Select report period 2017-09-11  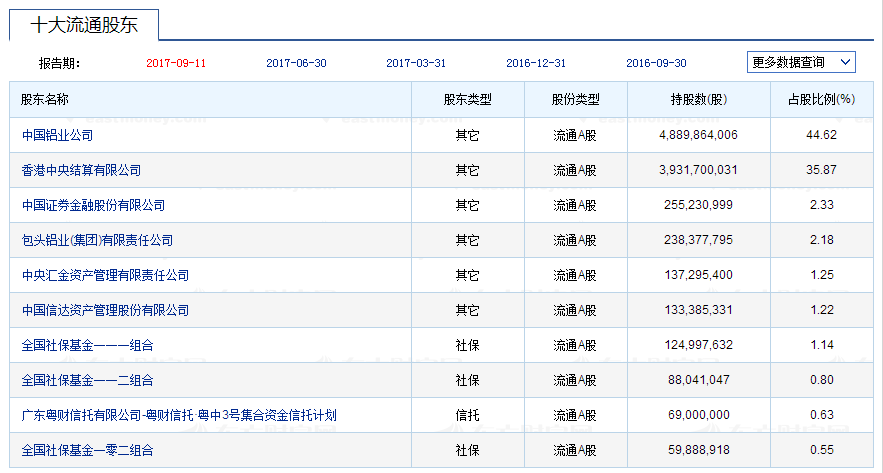pyautogui.click(x=176, y=63)
